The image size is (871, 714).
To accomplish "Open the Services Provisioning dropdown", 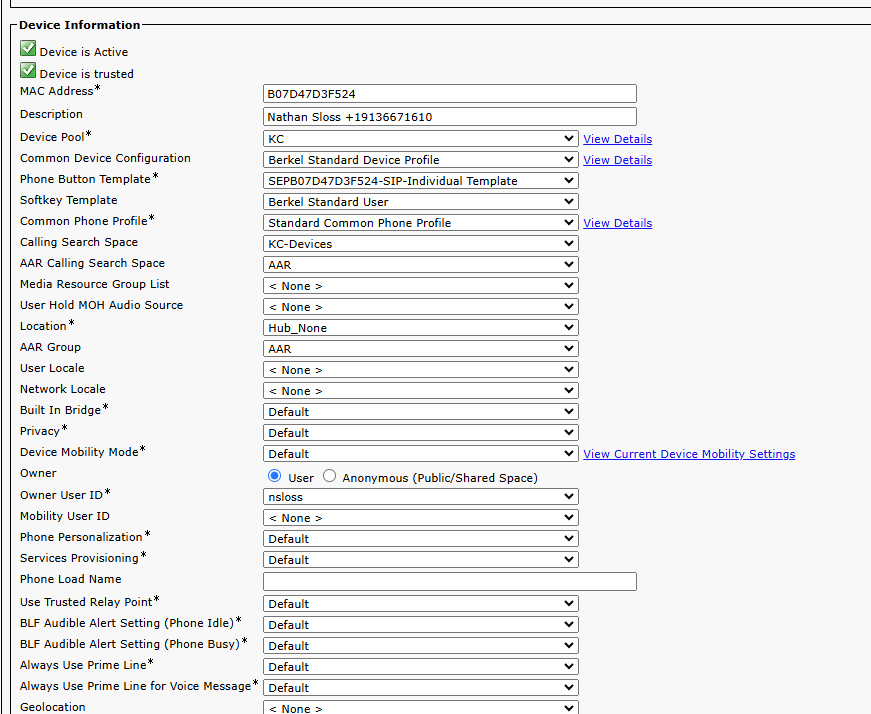I will [x=421, y=560].
